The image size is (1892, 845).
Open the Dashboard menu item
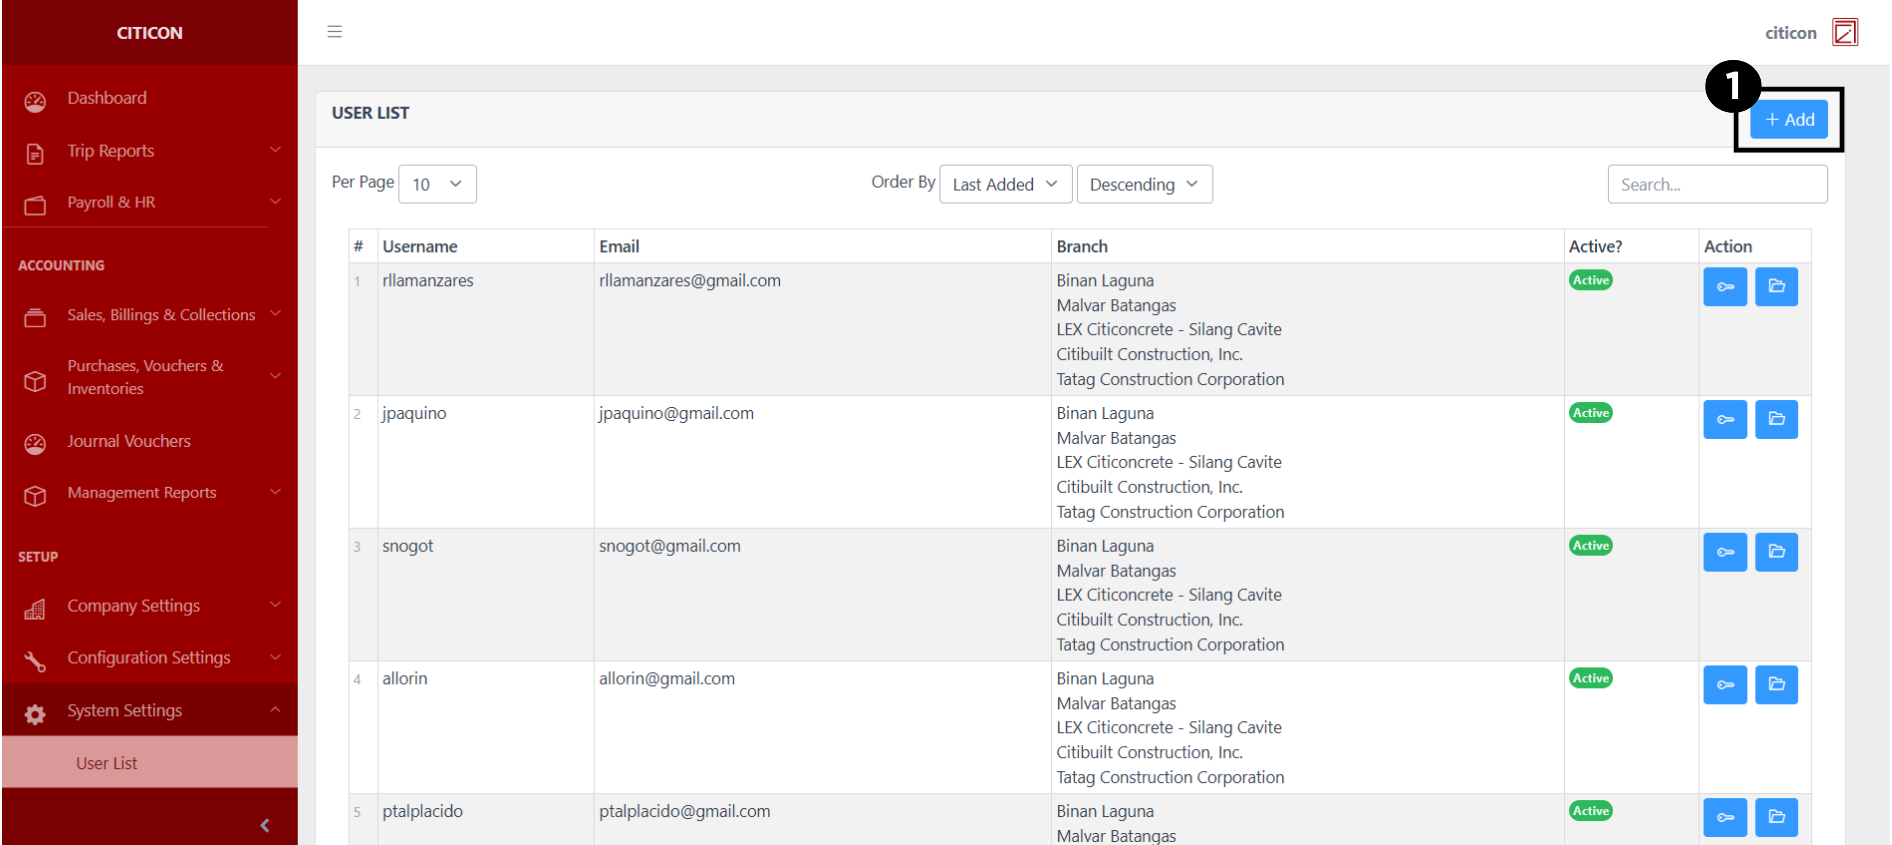[x=107, y=98]
